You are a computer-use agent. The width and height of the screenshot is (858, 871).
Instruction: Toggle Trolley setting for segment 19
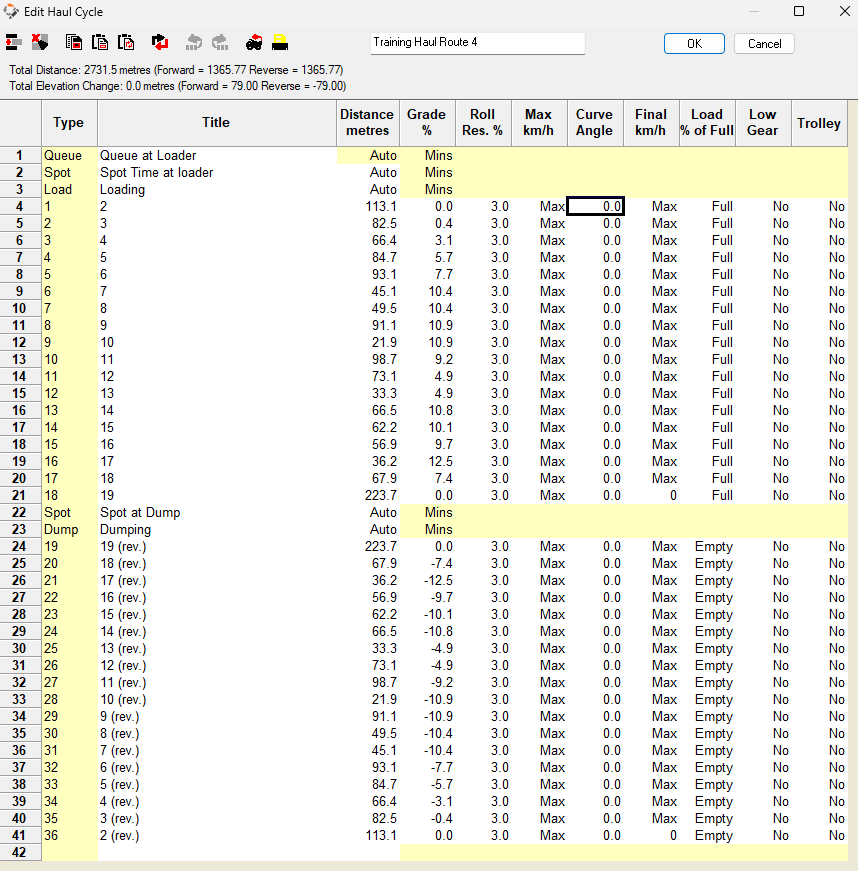[819, 546]
